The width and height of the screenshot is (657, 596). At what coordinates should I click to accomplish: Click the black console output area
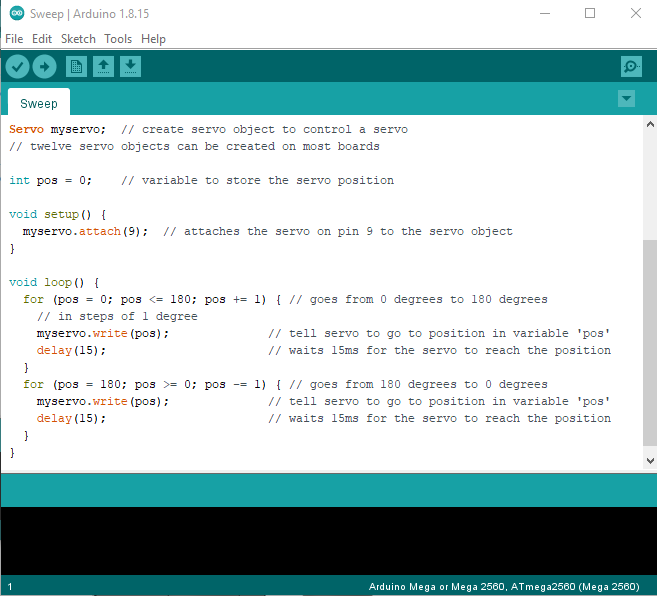click(x=328, y=541)
